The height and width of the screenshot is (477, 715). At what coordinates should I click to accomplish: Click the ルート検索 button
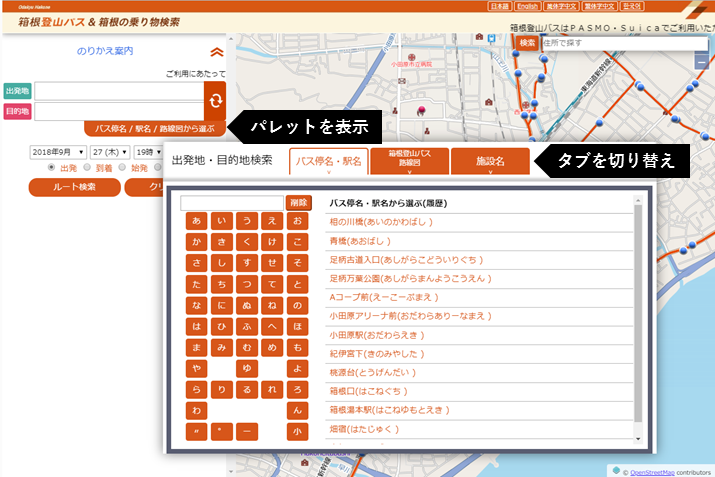point(75,187)
